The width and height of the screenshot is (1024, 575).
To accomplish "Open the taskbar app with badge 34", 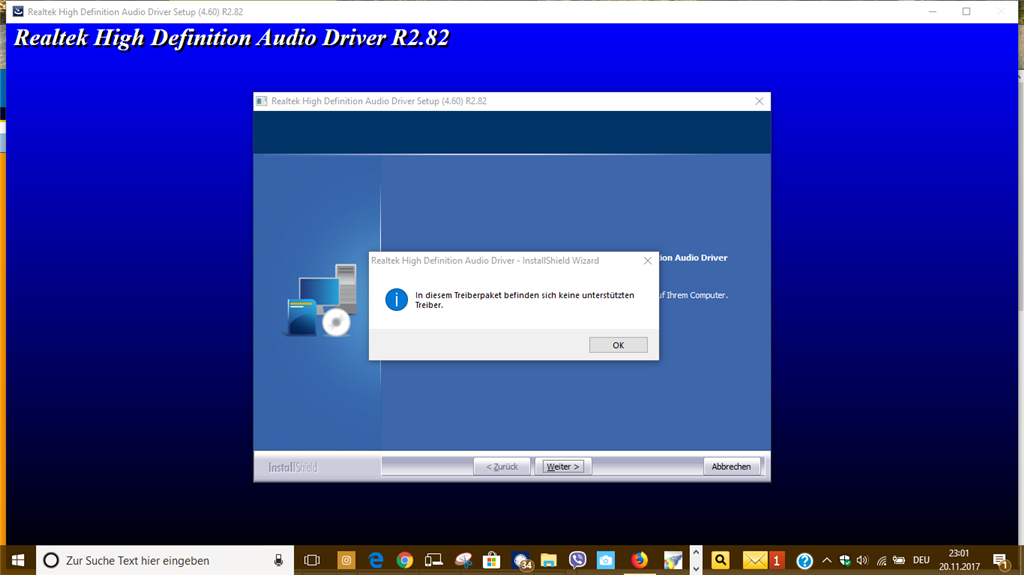I will point(522,561).
